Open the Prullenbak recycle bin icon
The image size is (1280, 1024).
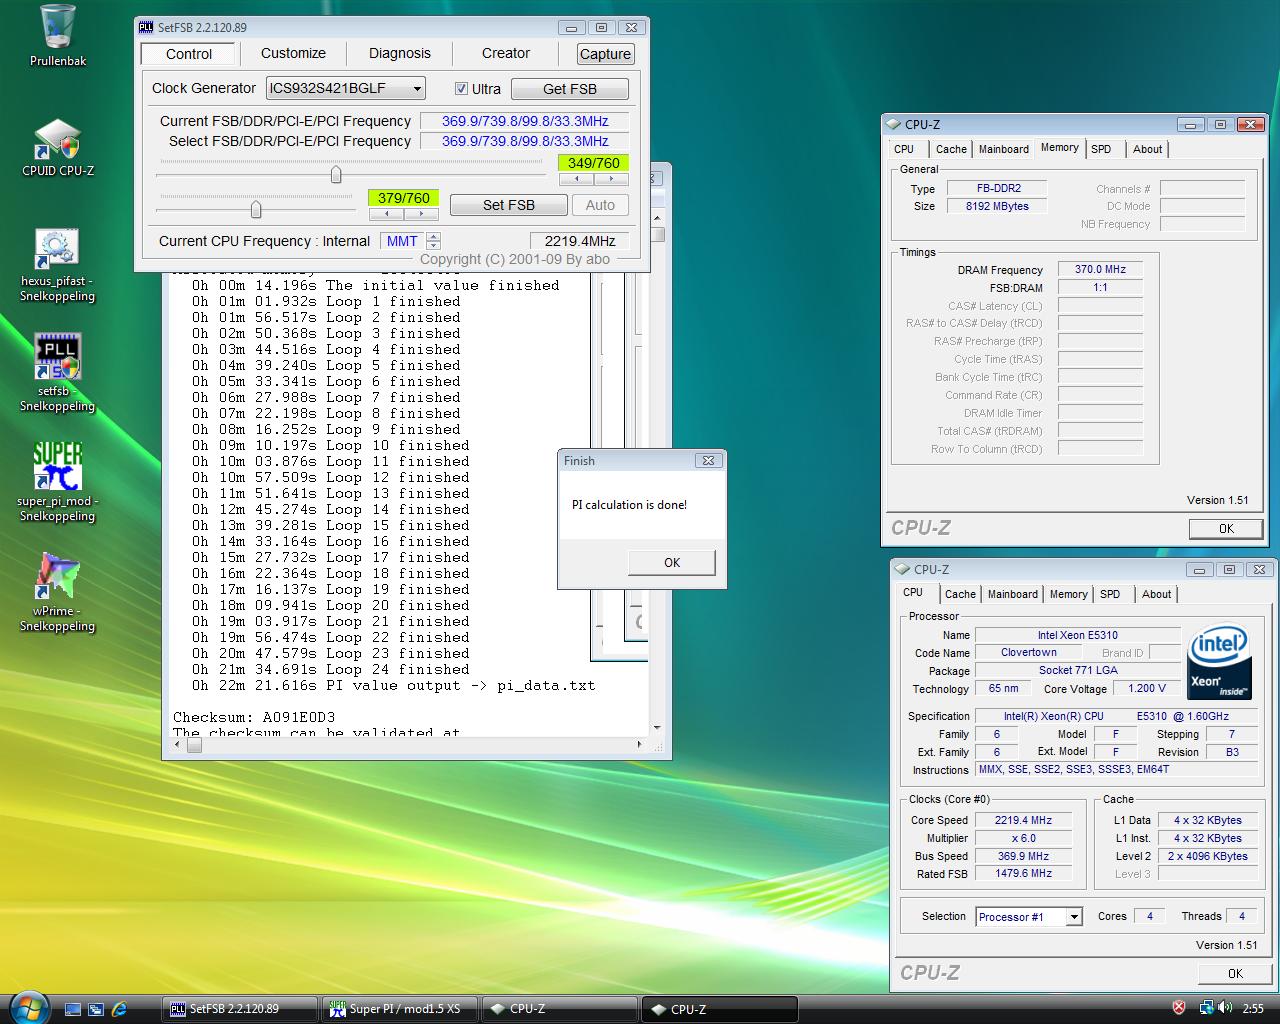(57, 36)
